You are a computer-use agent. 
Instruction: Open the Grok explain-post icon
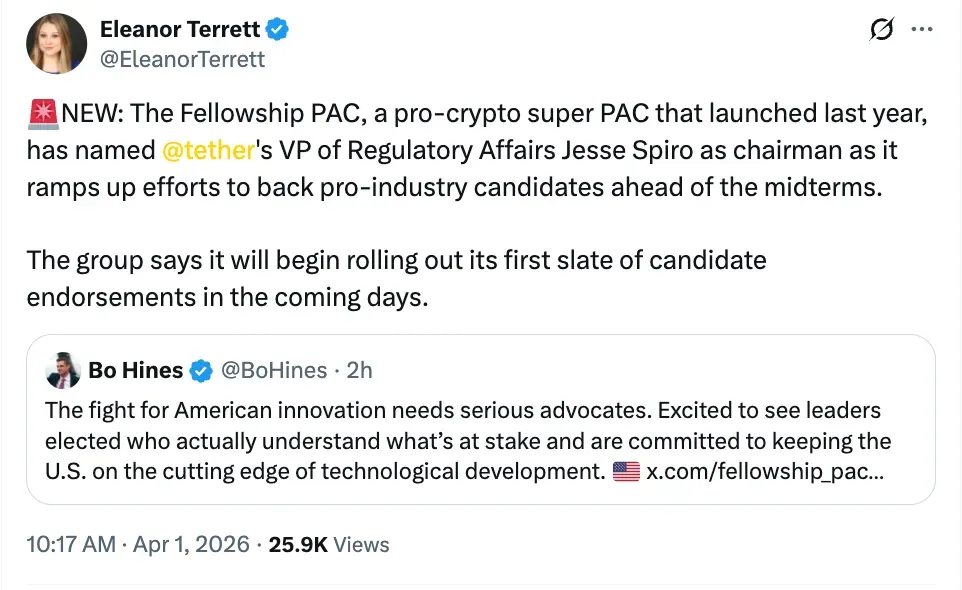click(882, 30)
